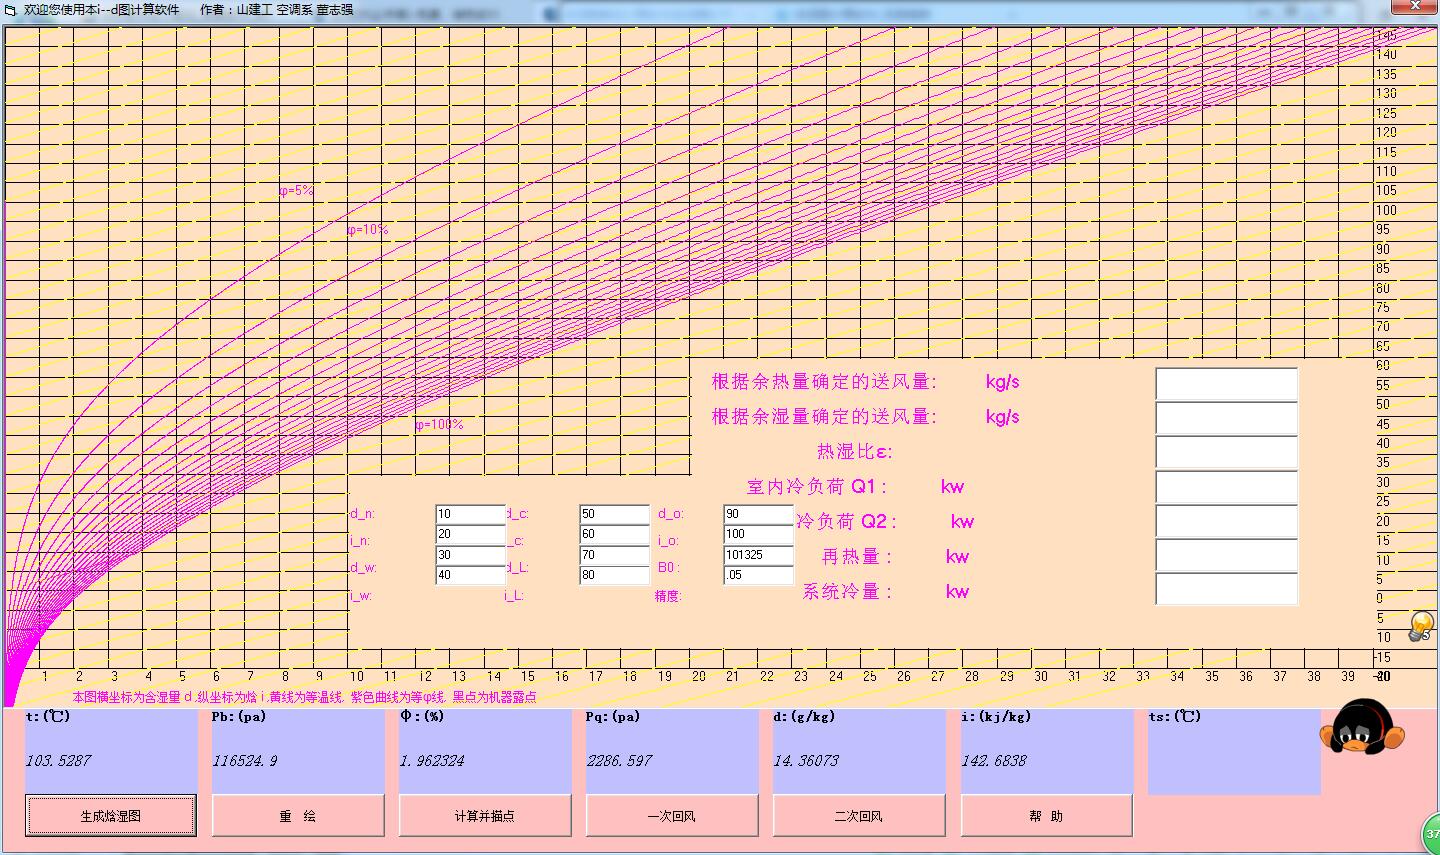This screenshot has height=855, width=1440.
Task: Click the temperature value 103.5287
Action: pyautogui.click(x=58, y=761)
